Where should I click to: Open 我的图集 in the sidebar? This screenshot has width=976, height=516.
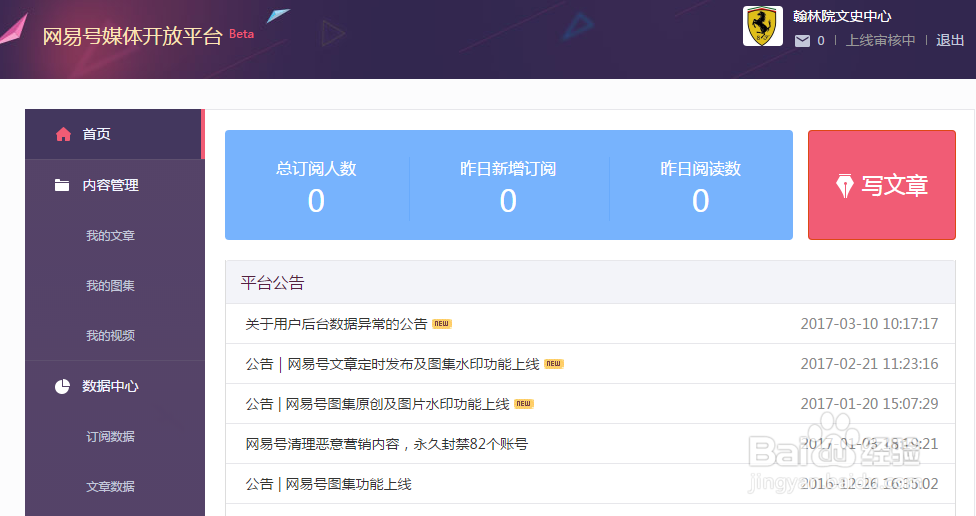[x=110, y=286]
